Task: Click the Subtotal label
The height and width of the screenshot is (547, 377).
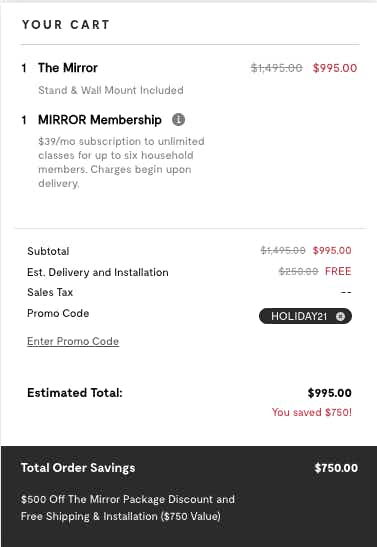Action: pyautogui.click(x=48, y=251)
